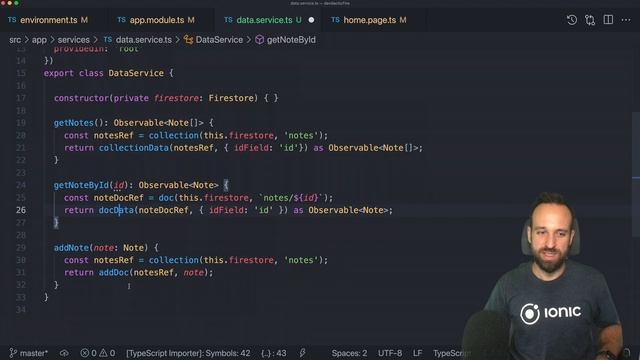
Task: Open the timeline history icon
Action: pos(571,20)
